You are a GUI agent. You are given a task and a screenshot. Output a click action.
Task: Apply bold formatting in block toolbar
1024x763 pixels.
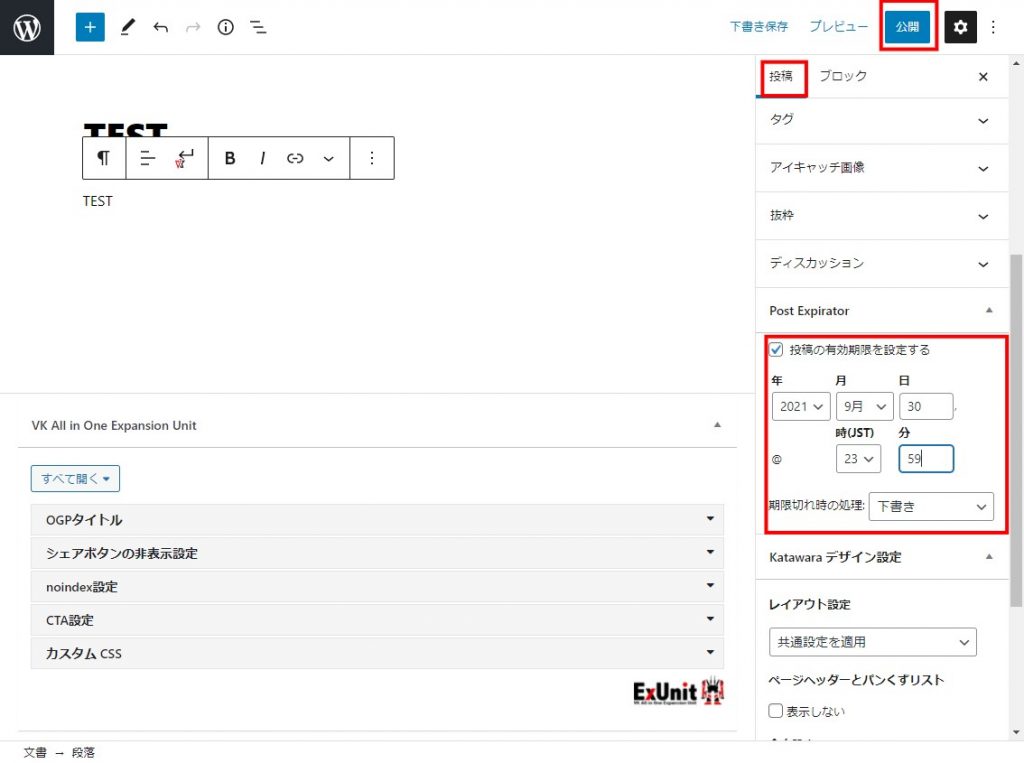[x=230, y=158]
